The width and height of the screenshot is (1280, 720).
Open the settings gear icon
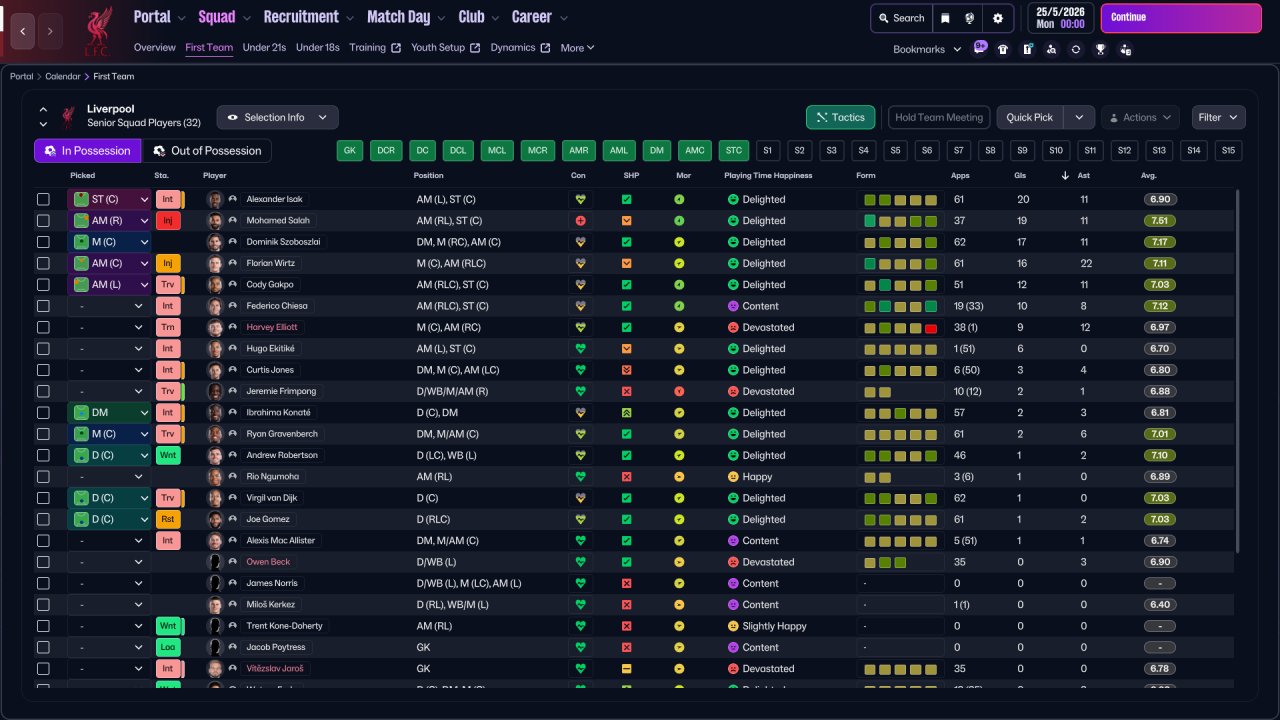pos(998,18)
